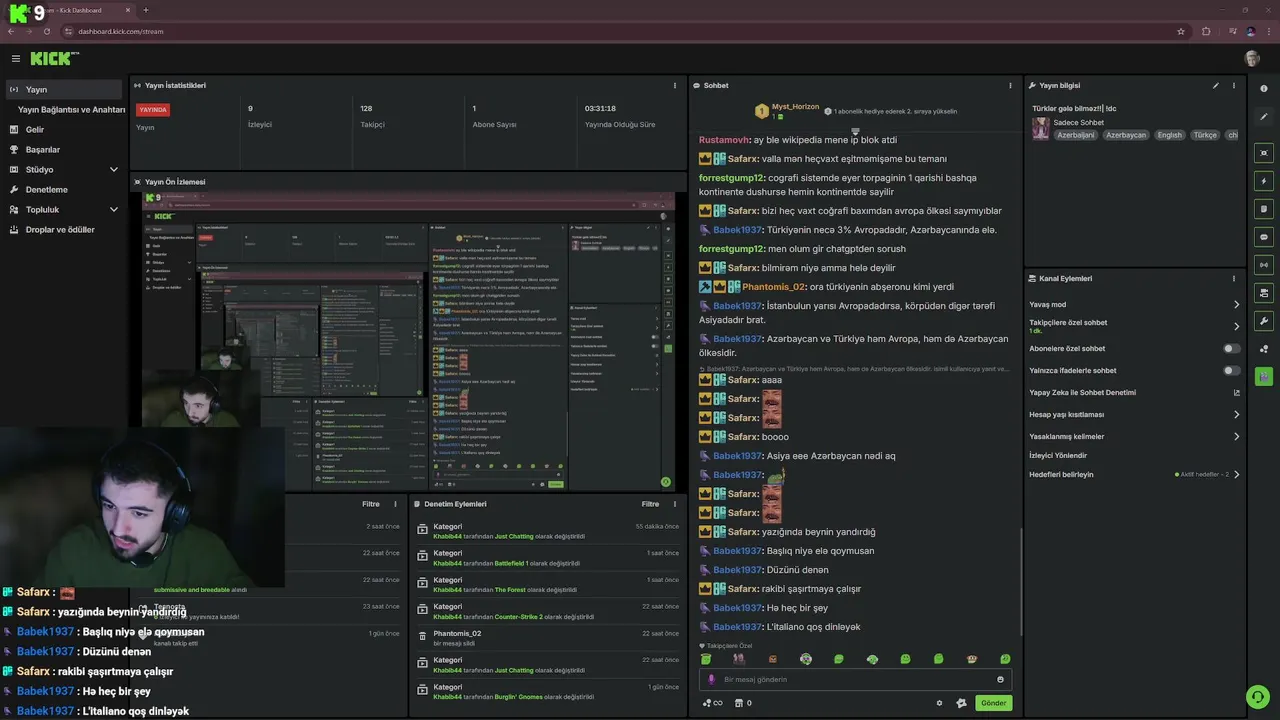Toggle Abonelere özel sohbet switch
Screen dimensions: 1280x720
[x=1232, y=349]
